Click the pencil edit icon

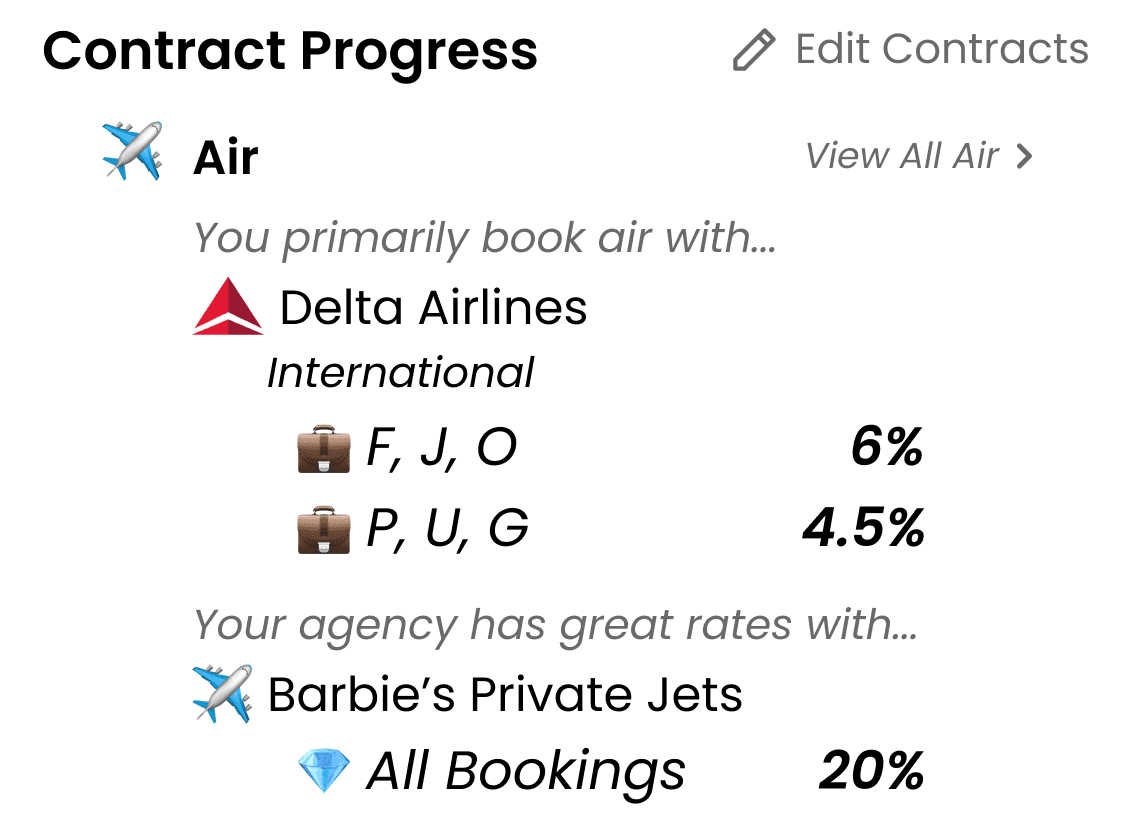coord(753,51)
